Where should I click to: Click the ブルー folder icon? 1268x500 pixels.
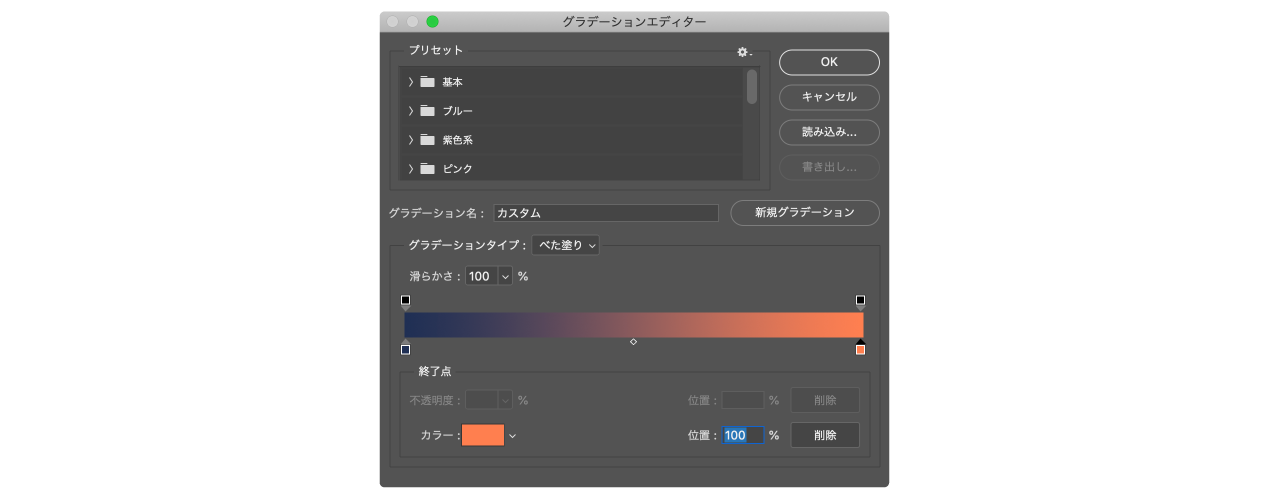pyautogui.click(x=428, y=111)
